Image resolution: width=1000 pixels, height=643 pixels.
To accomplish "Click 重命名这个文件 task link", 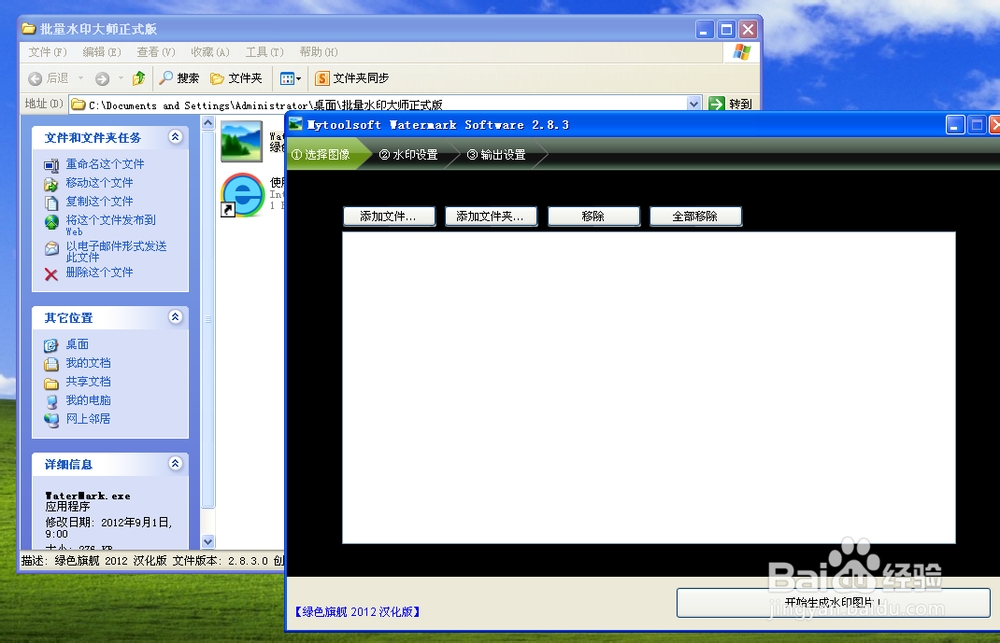I will point(105,164).
